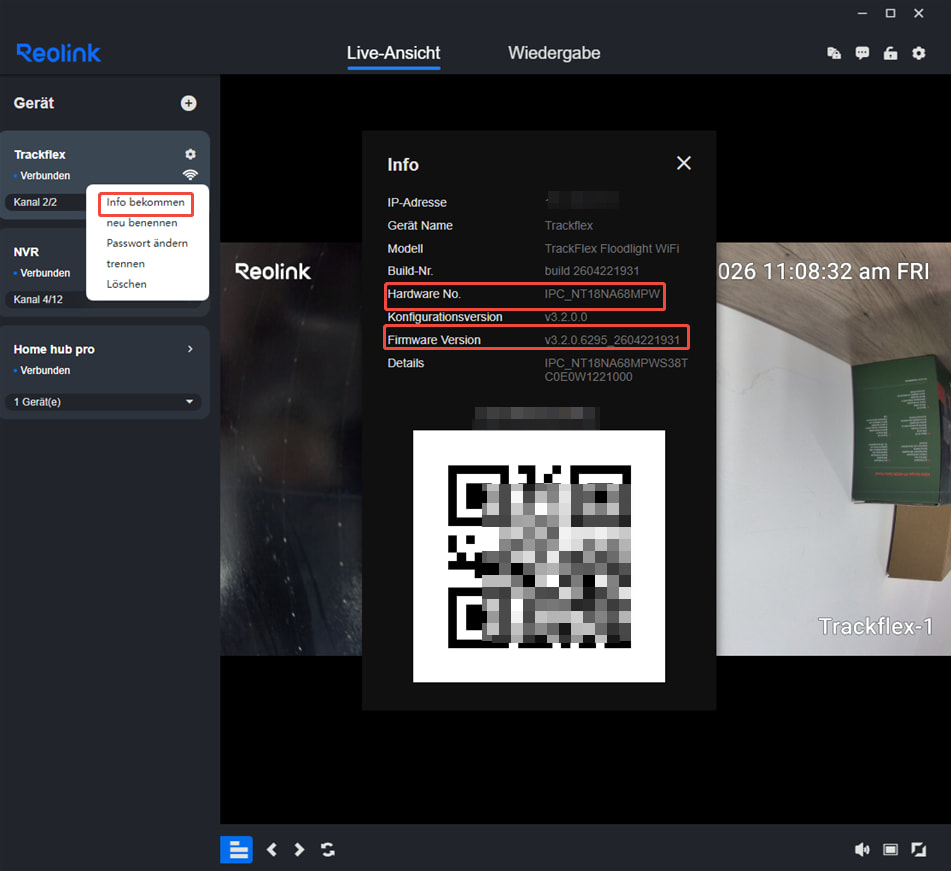This screenshot has height=871, width=951.
Task: Select Info bekommen menu entry
Action: (146, 203)
